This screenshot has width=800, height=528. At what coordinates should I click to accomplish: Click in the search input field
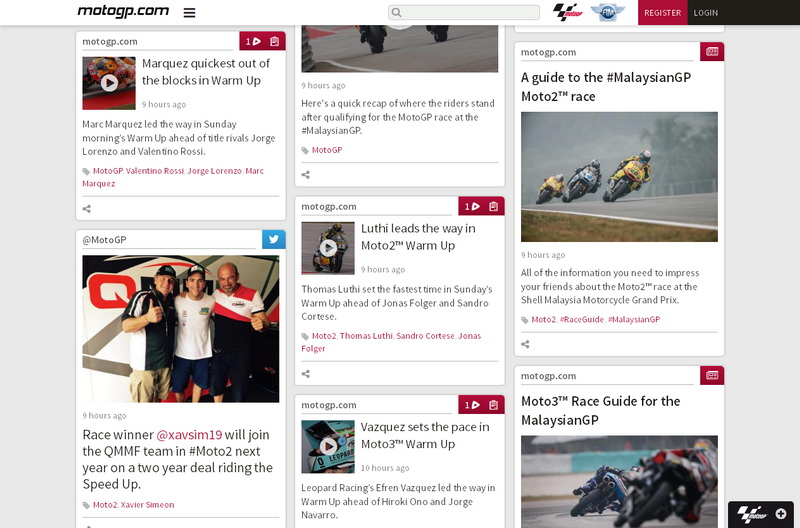(x=464, y=12)
